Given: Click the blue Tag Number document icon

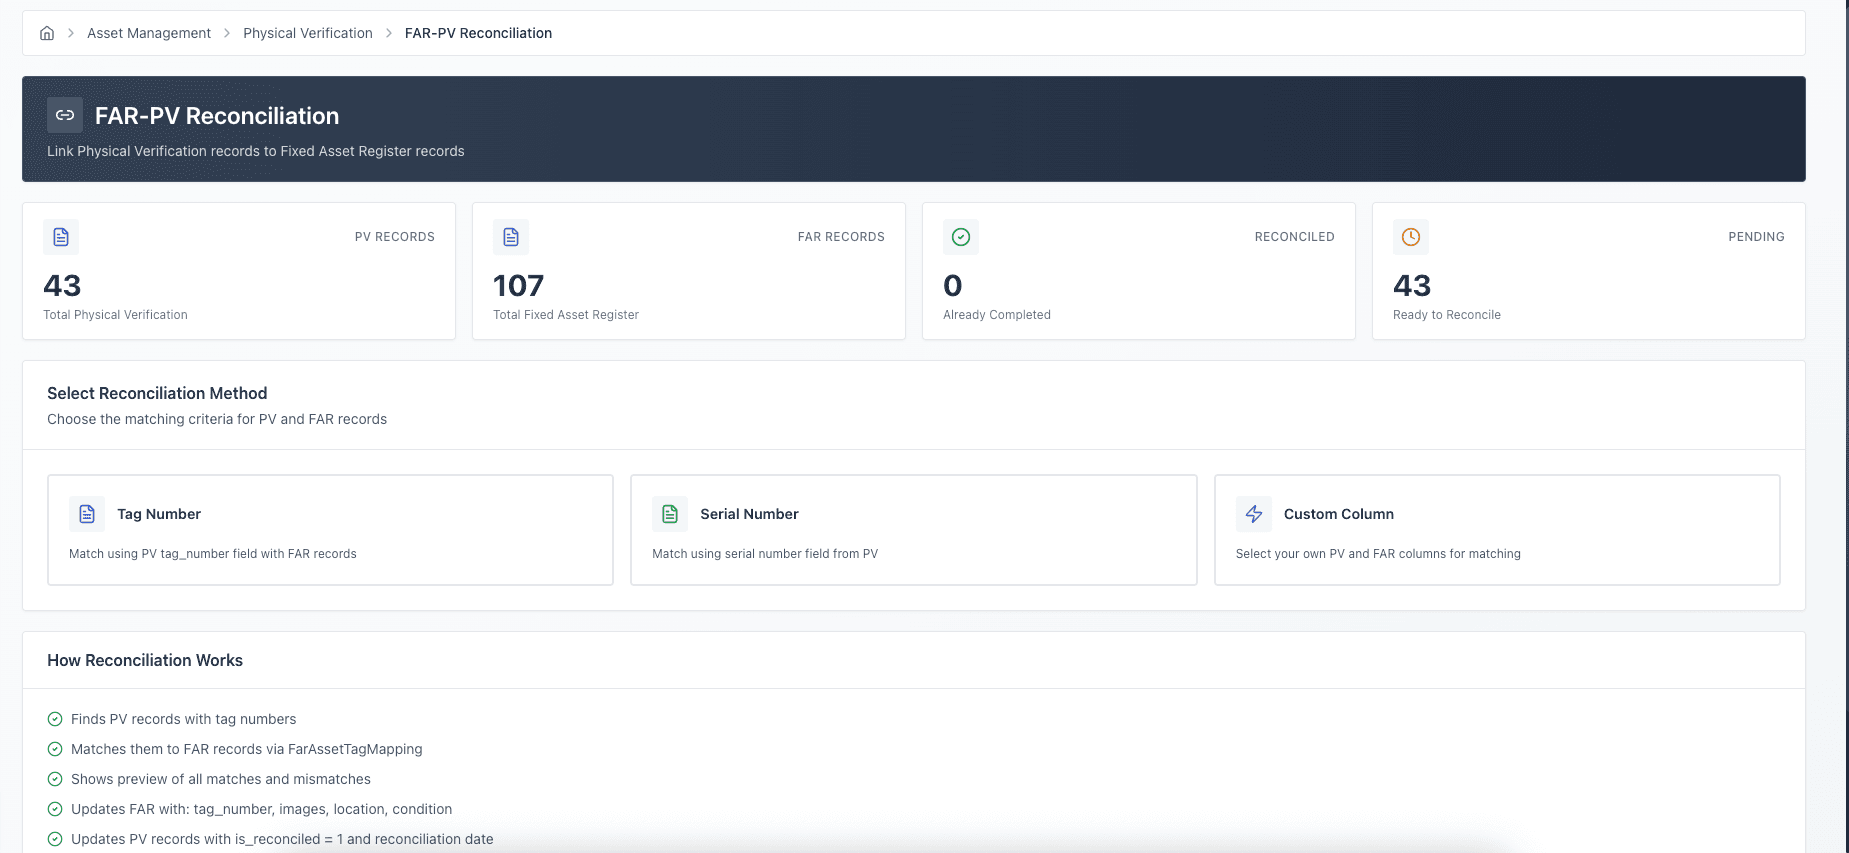Looking at the screenshot, I should (x=87, y=514).
